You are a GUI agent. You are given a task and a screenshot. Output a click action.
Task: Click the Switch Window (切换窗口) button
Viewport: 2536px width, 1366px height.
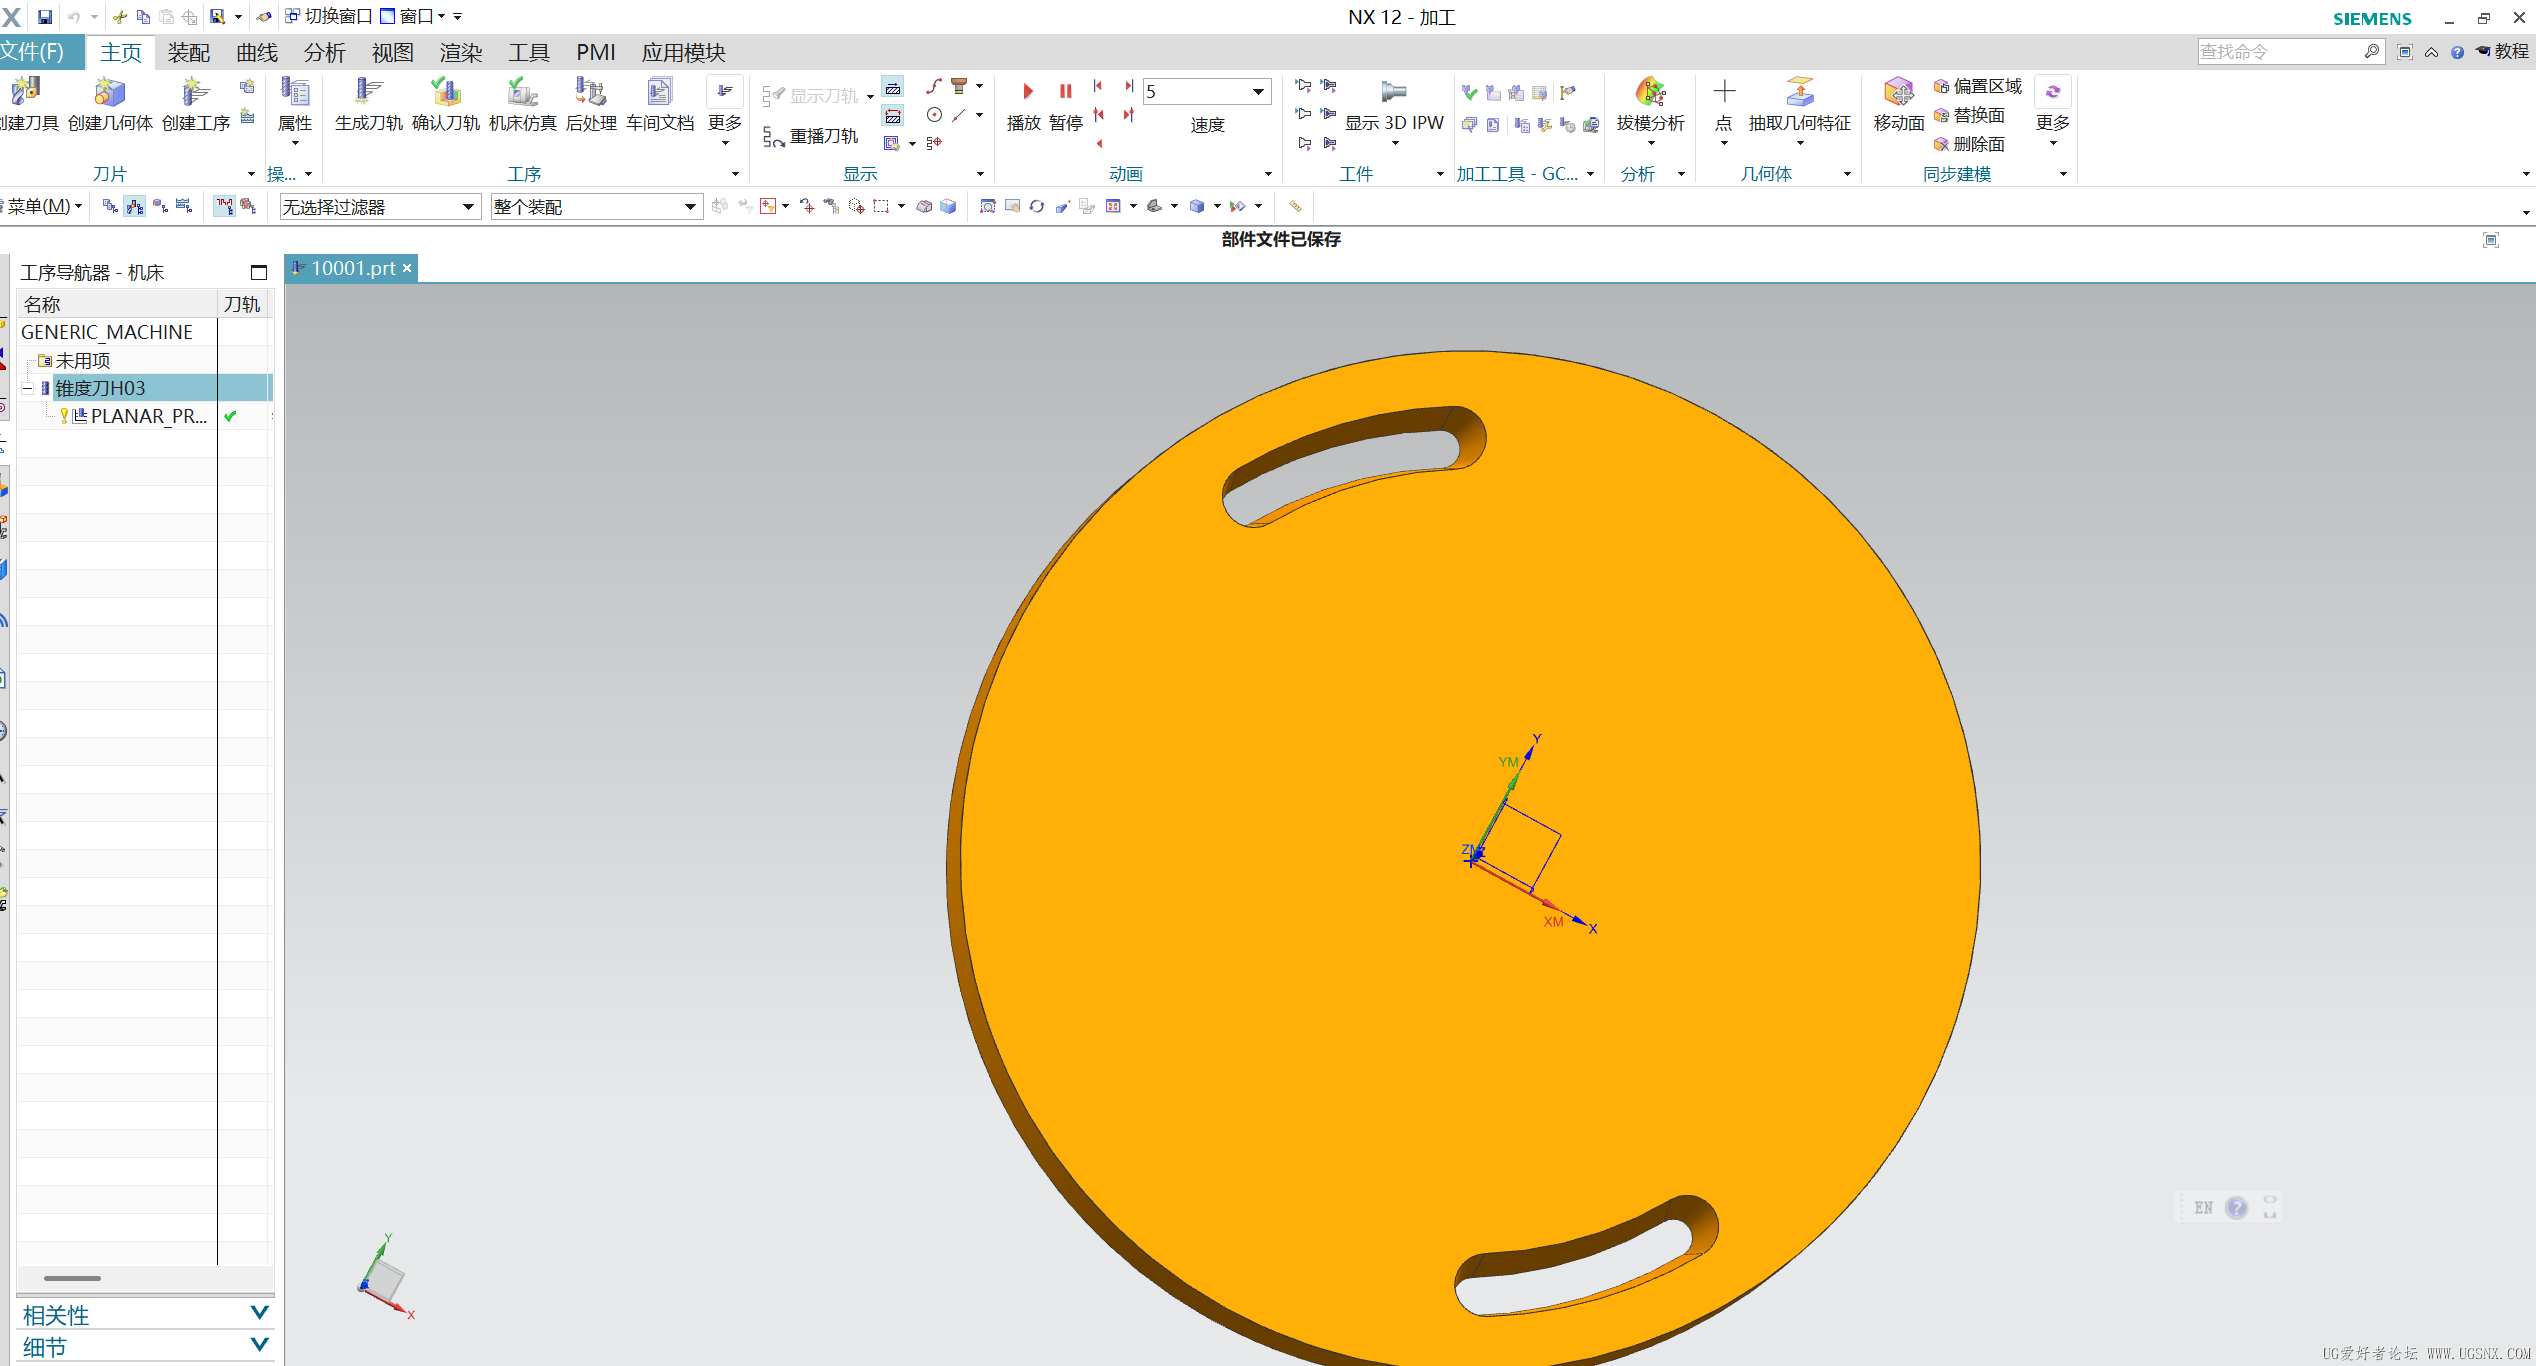(x=328, y=17)
